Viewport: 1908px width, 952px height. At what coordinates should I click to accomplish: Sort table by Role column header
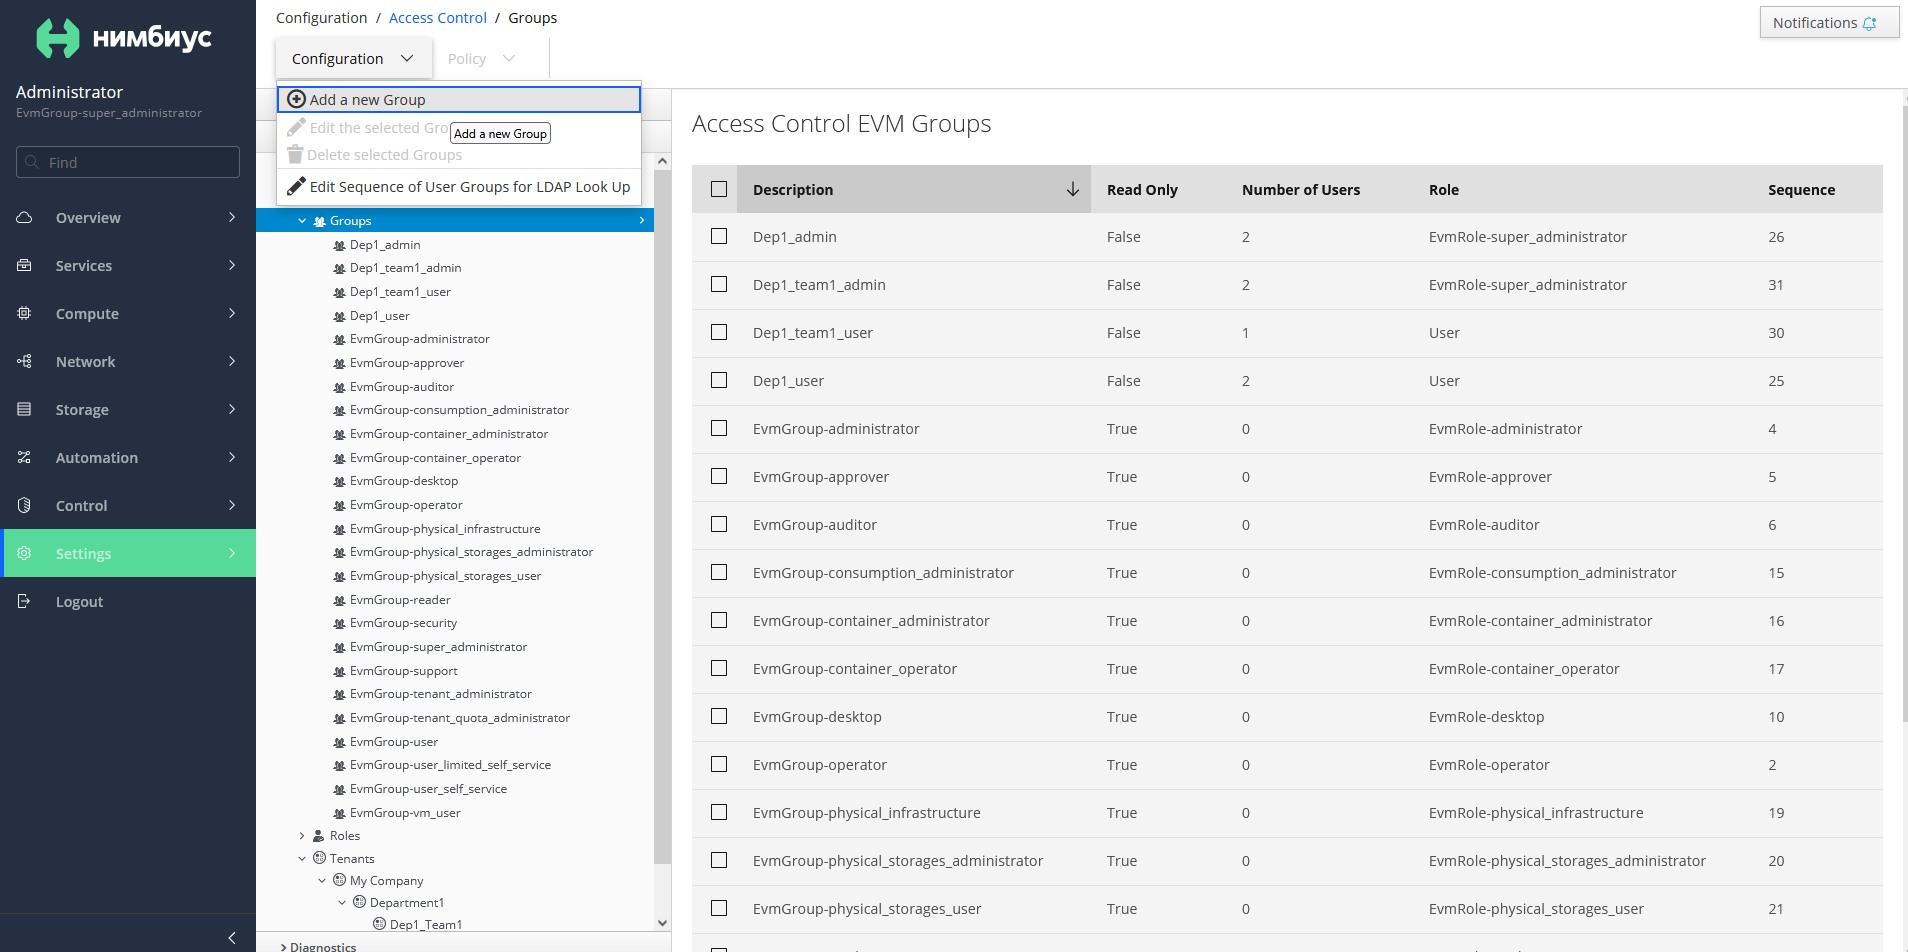tap(1444, 189)
